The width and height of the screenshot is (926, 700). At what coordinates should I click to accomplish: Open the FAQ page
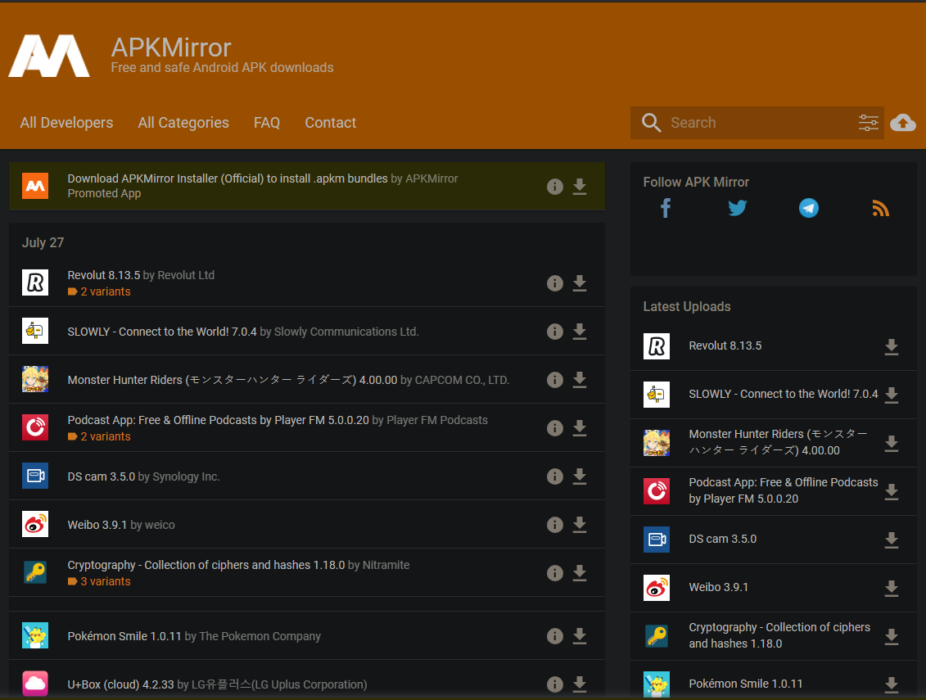267,122
